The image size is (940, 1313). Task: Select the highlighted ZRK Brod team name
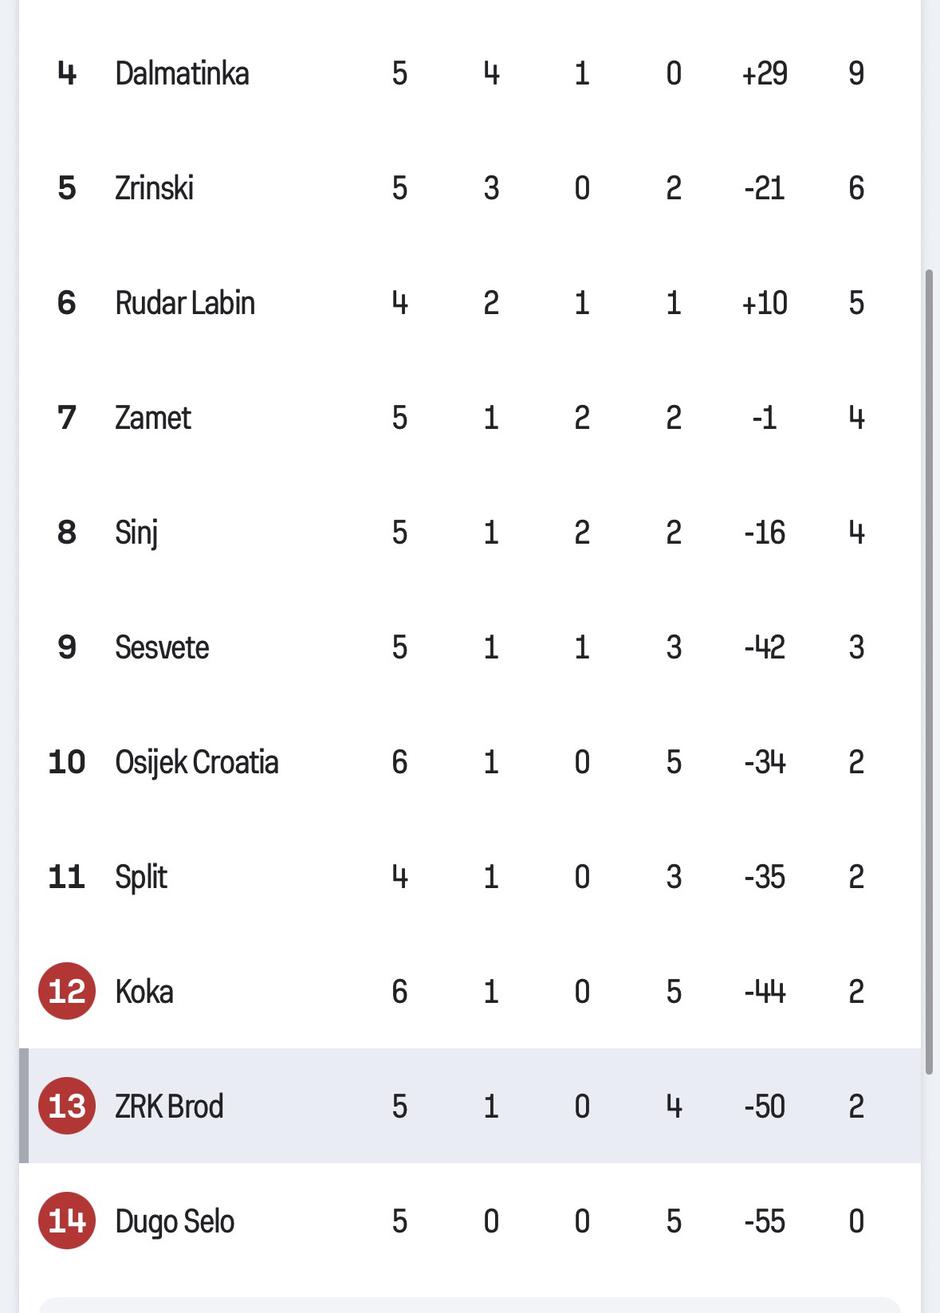169,1106
